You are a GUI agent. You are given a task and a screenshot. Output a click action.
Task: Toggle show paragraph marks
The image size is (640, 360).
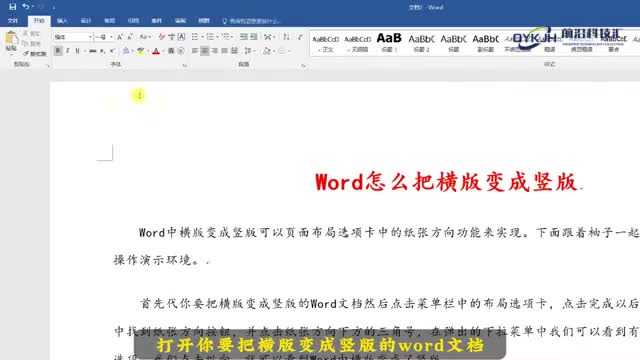click(x=300, y=37)
